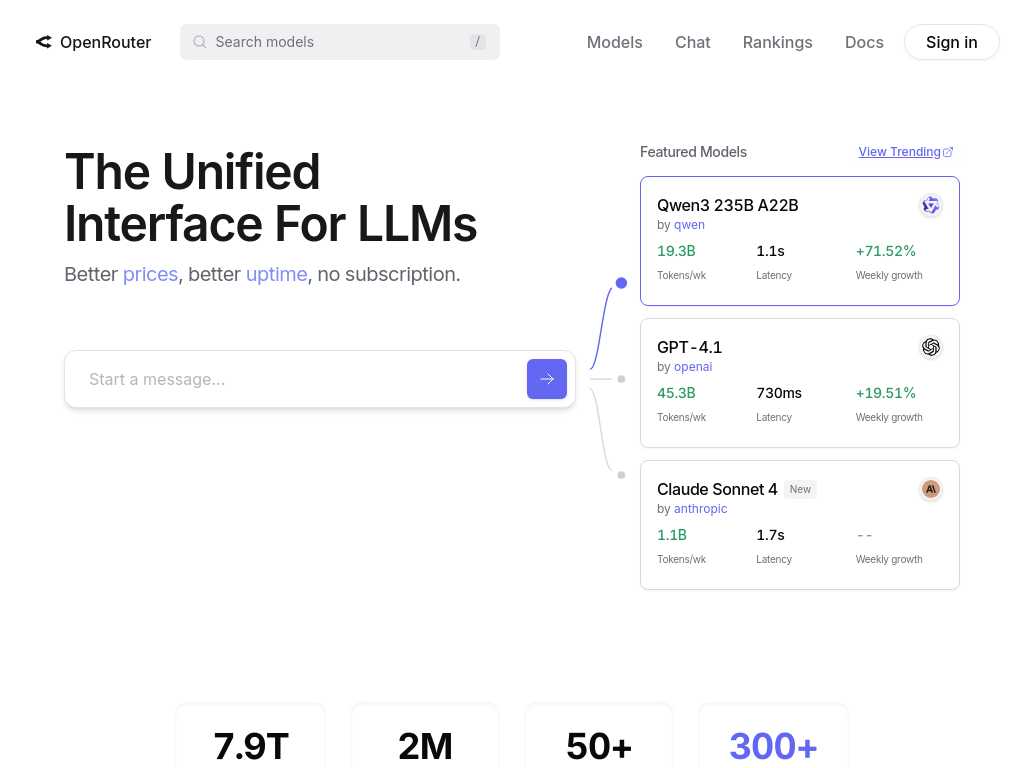This screenshot has width=1024, height=768.
Task: Click the 1.1B tokens value
Action: click(x=671, y=535)
